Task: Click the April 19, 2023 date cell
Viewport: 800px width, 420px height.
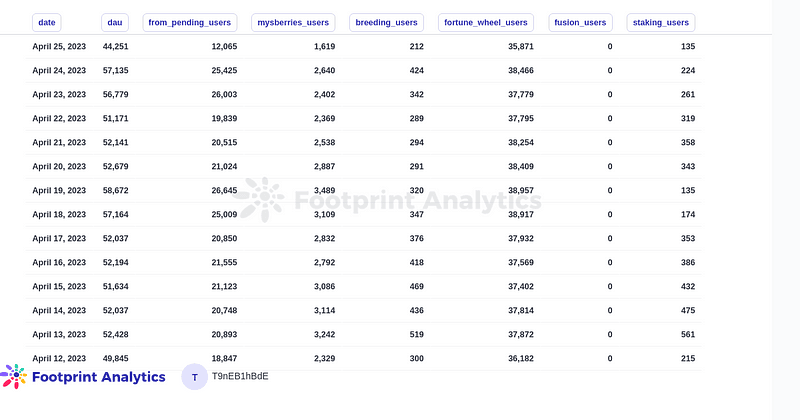Action: (59, 190)
